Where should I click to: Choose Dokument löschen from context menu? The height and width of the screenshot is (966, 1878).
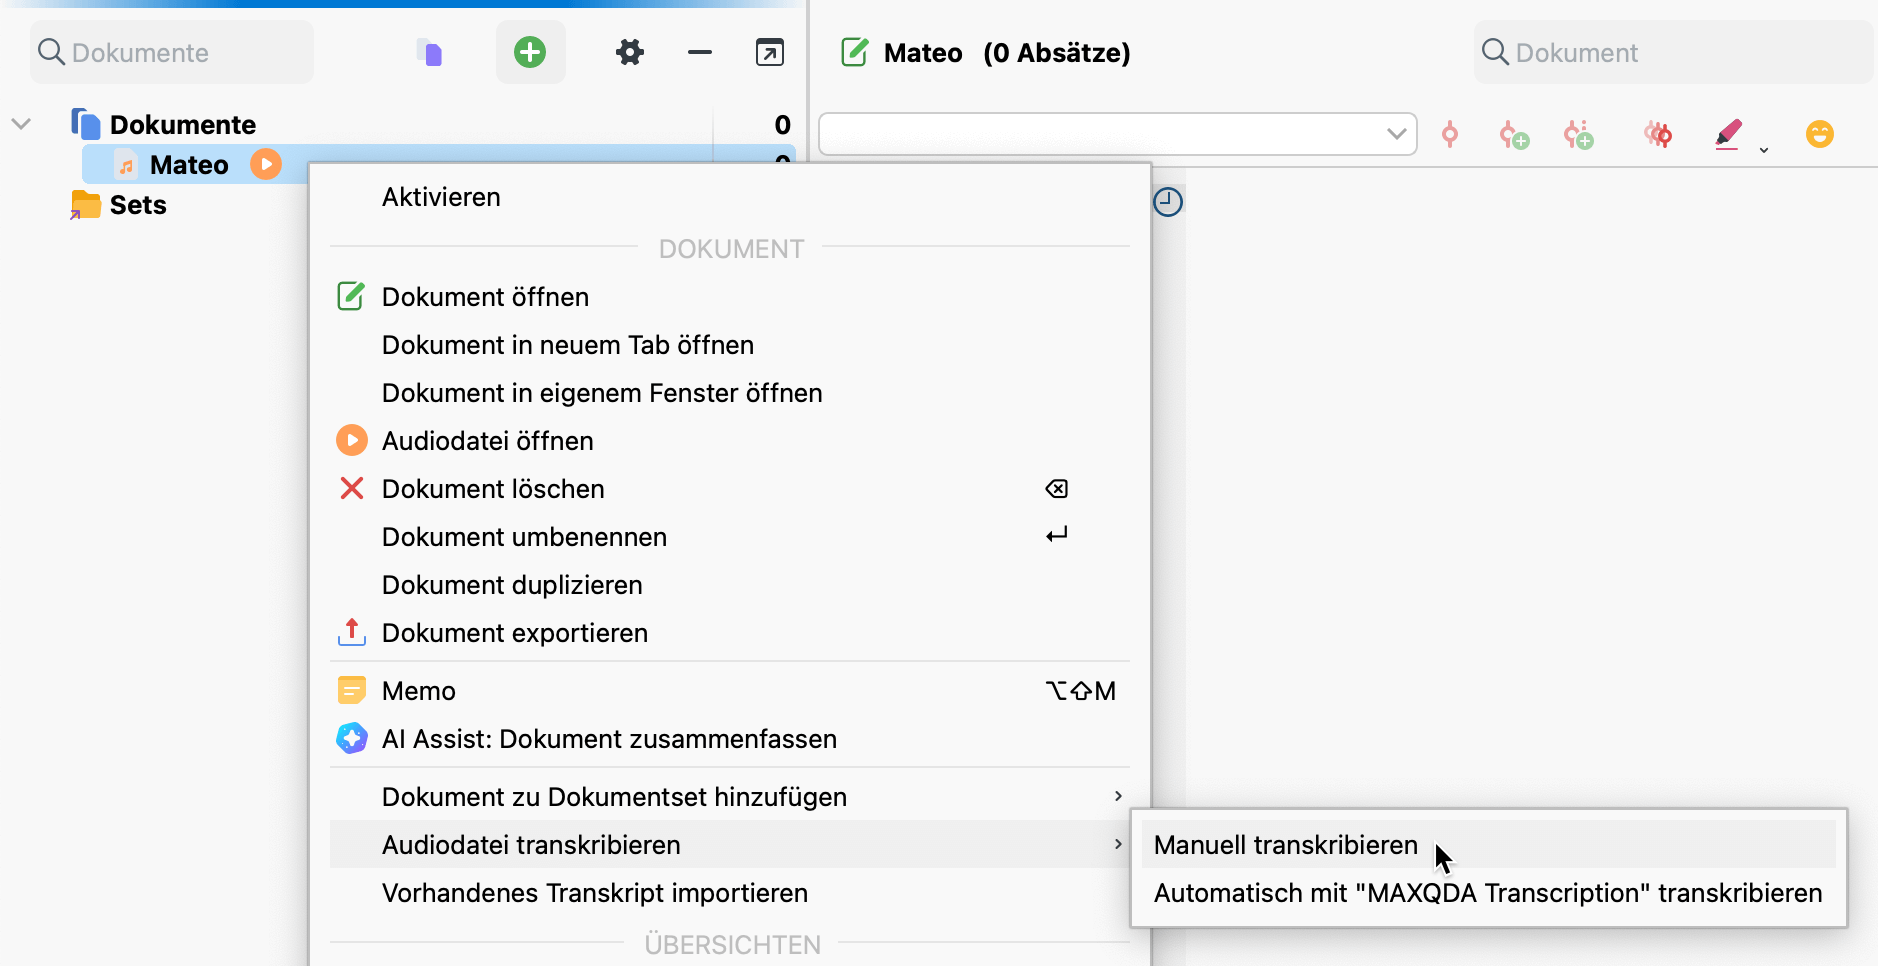pos(493,489)
